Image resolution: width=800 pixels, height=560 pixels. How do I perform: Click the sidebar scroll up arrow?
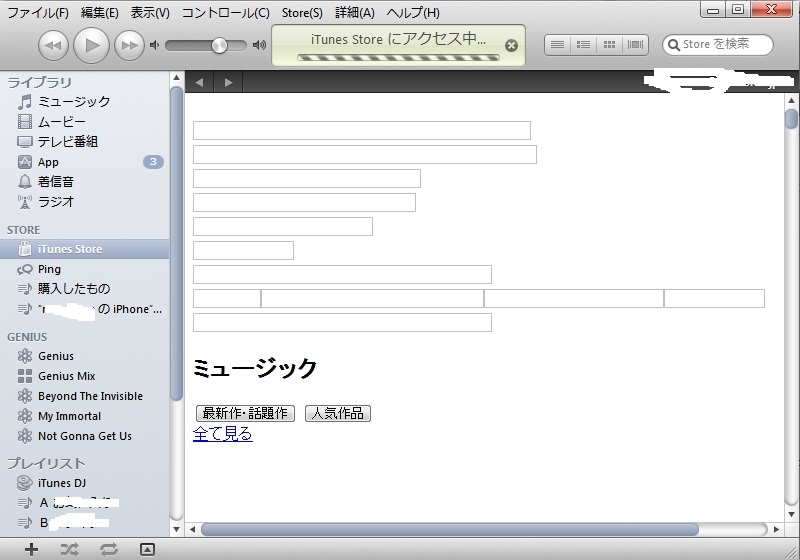tap(177, 78)
